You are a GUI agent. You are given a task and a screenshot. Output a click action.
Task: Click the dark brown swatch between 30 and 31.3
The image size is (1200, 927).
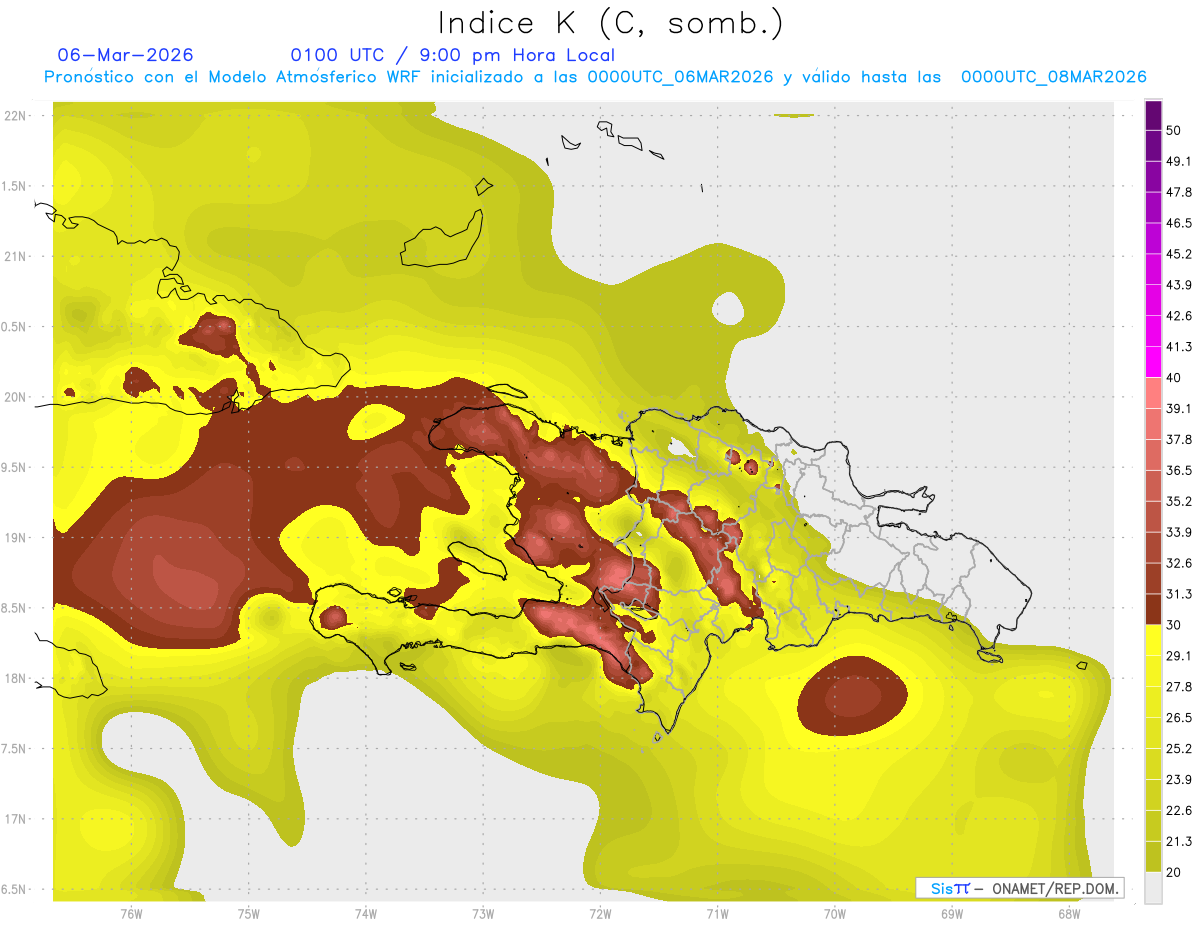tap(1154, 610)
